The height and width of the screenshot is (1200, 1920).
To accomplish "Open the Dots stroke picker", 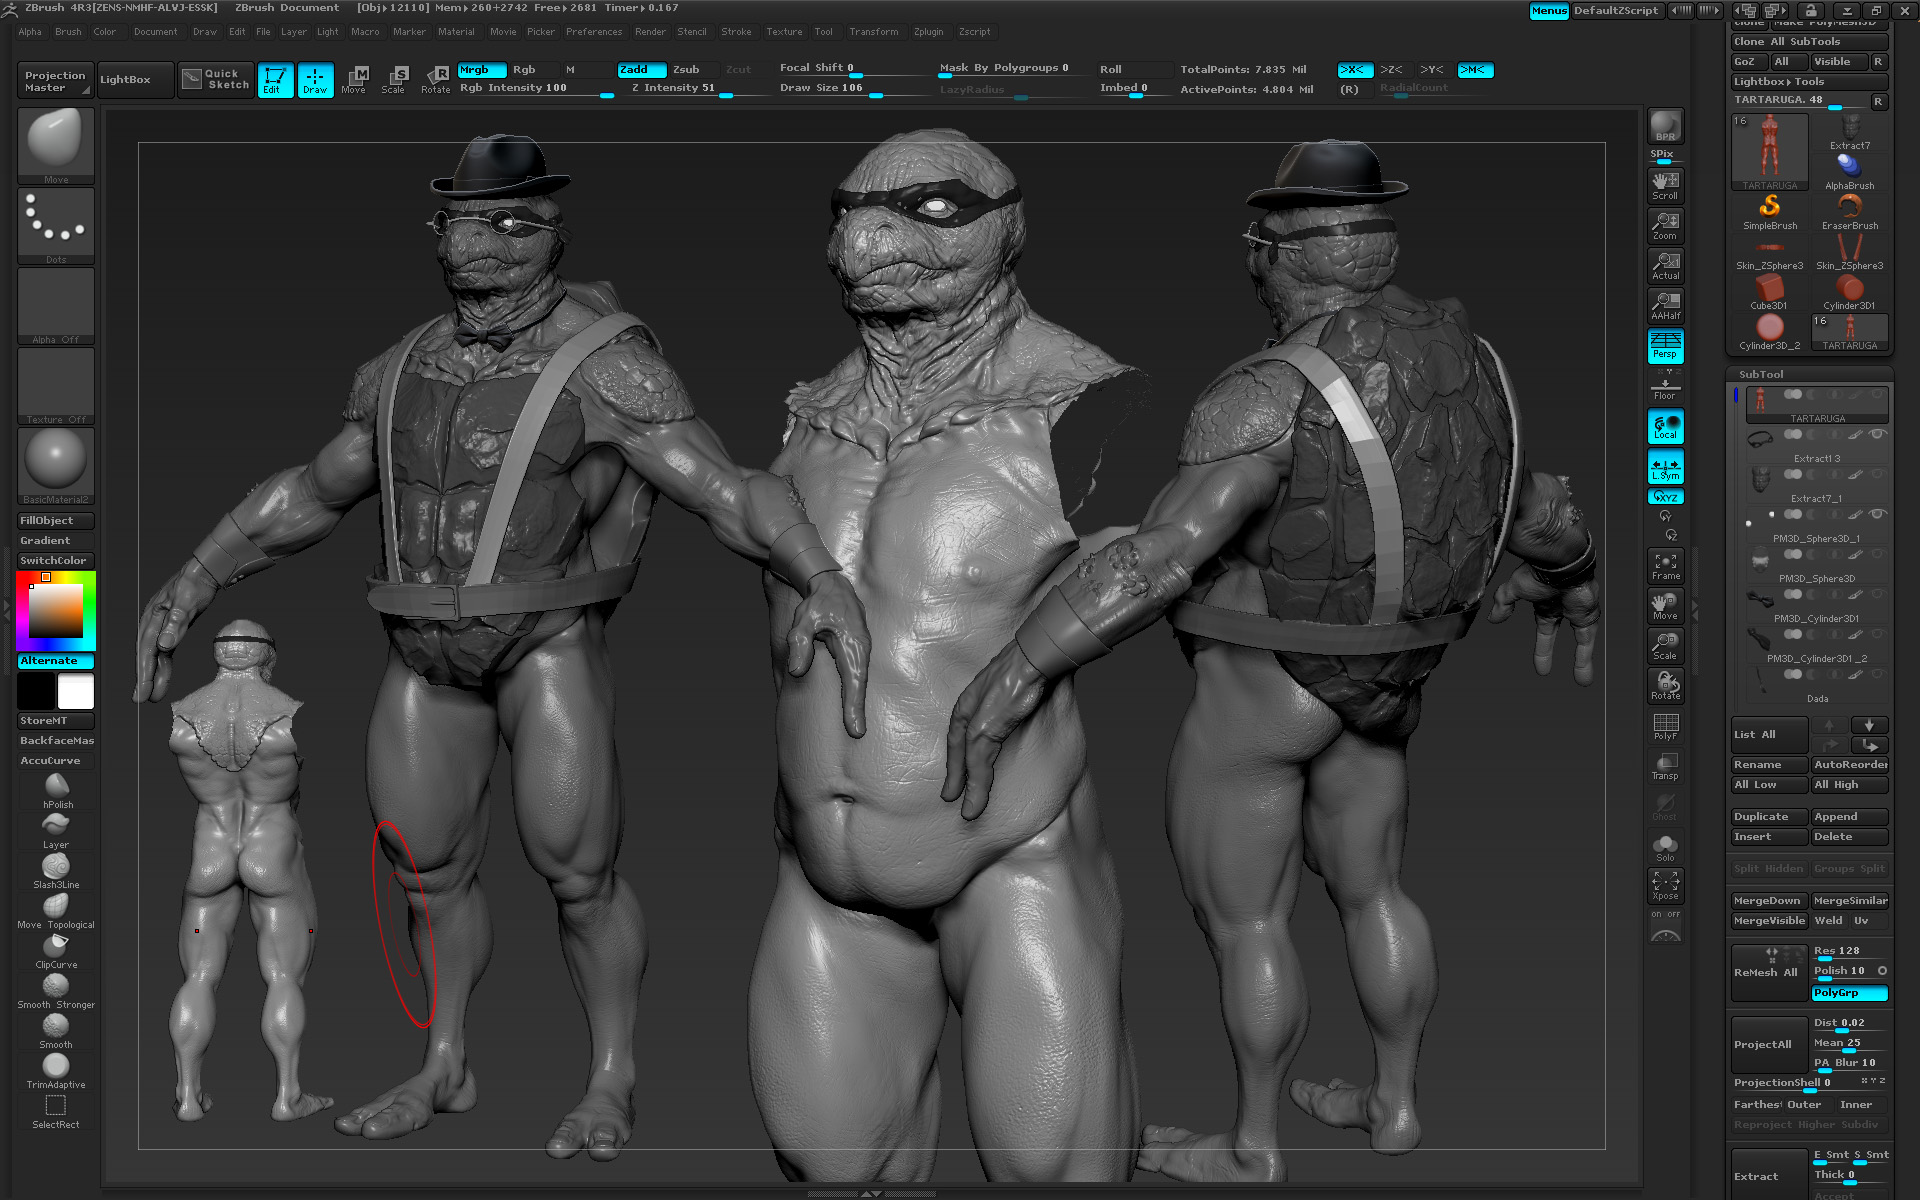I will [x=56, y=226].
